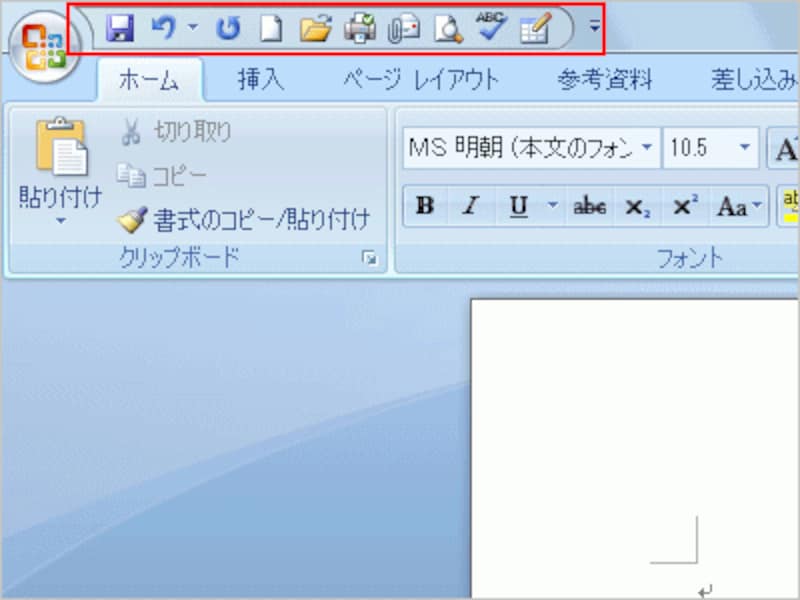The height and width of the screenshot is (600, 800).
Task: Click the text highlight color button
Action: 789,206
